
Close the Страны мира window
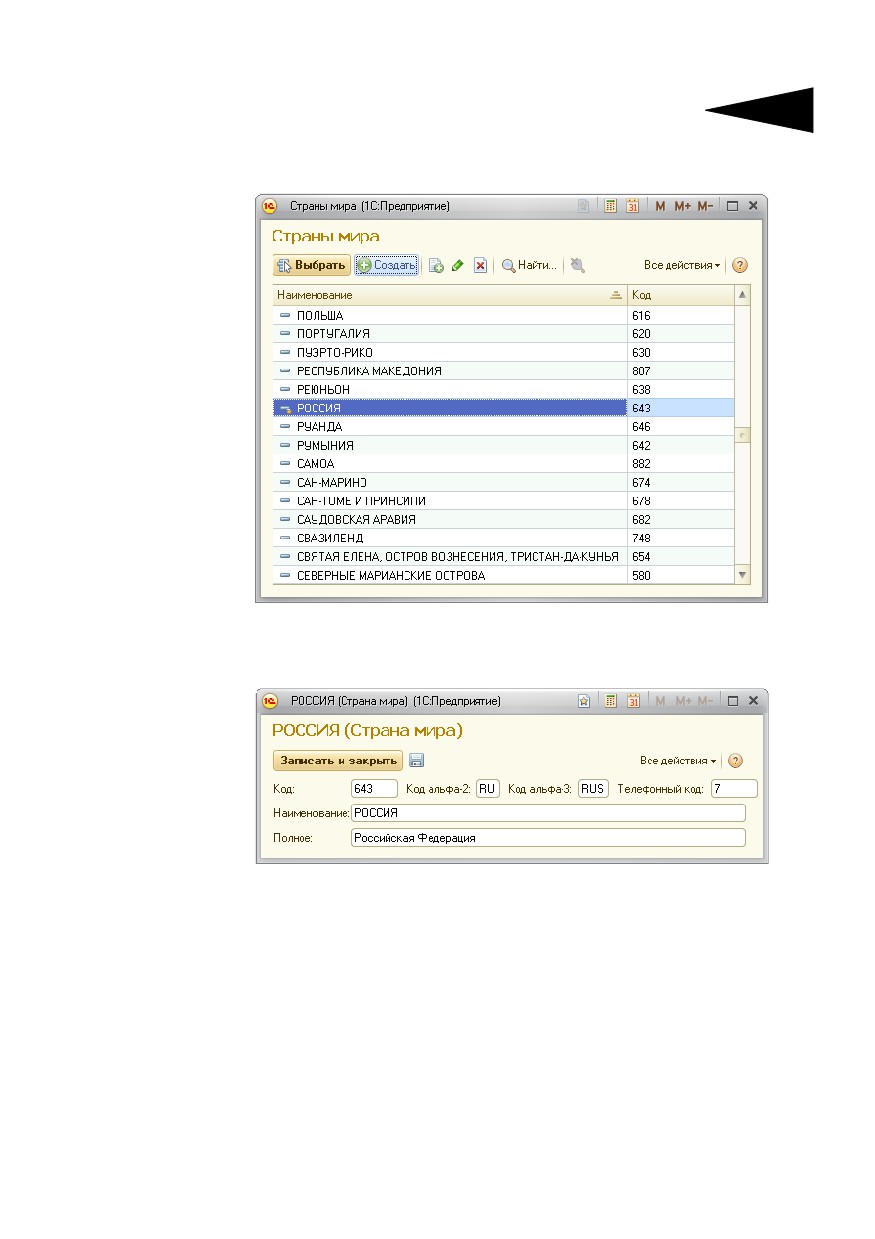point(753,206)
